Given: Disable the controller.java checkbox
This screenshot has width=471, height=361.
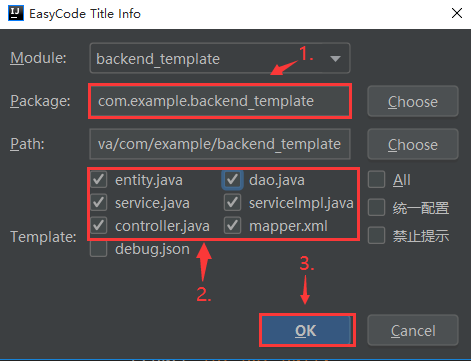Looking at the screenshot, I should pos(99,226).
